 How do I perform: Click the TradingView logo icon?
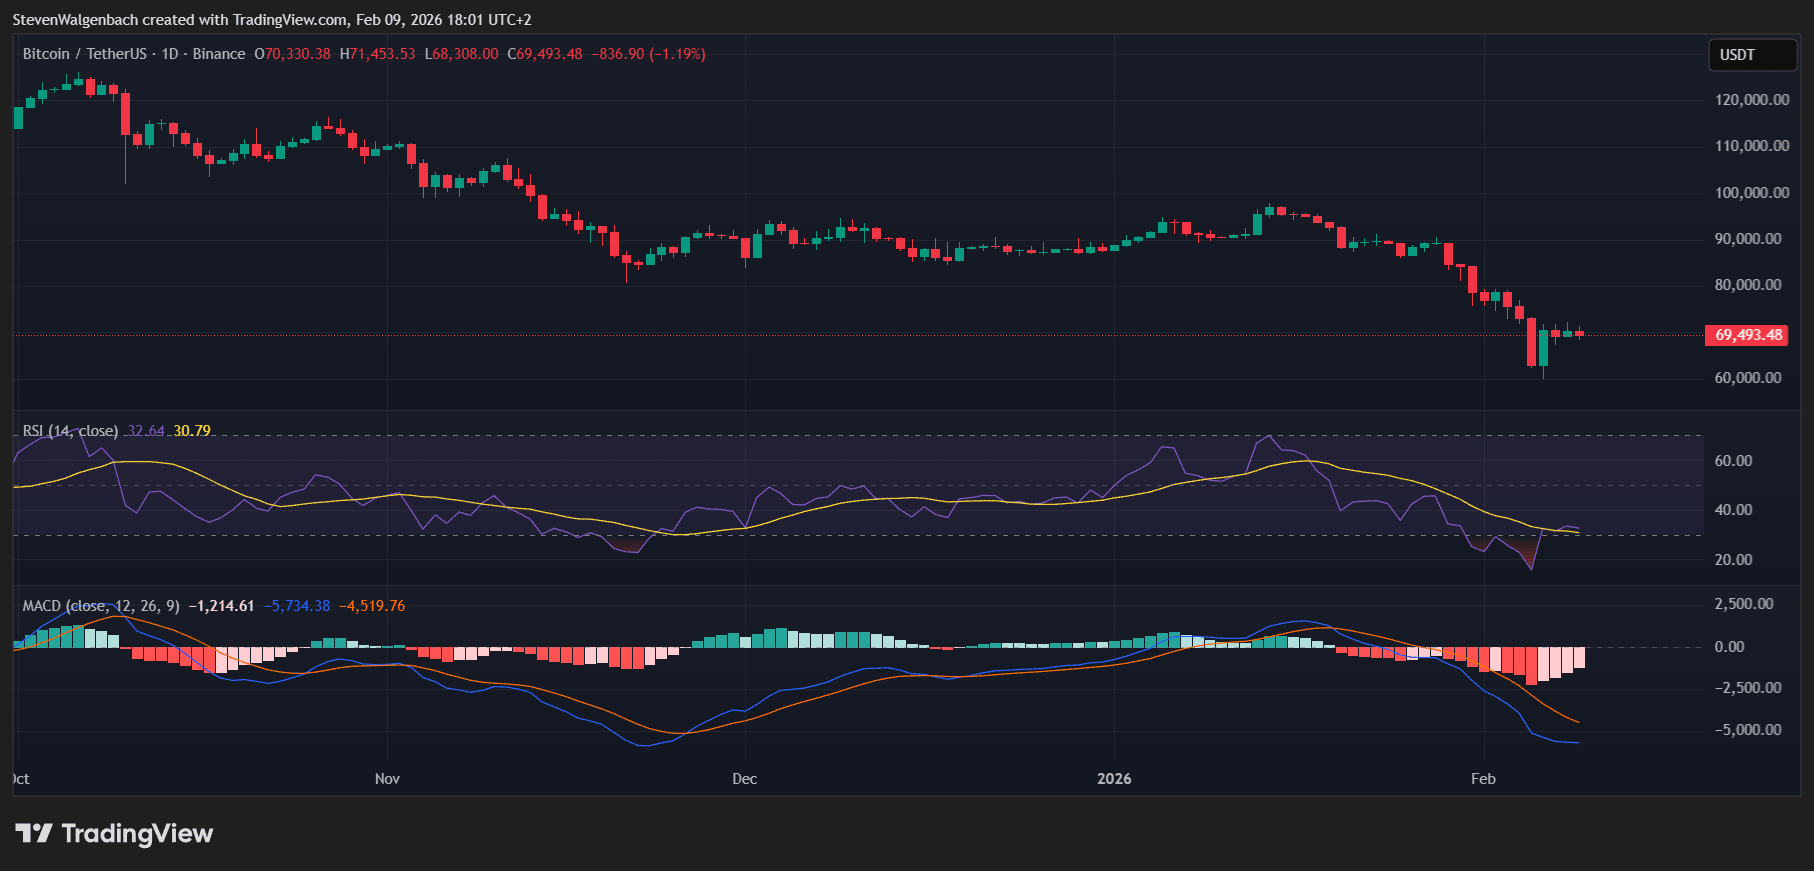(x=33, y=833)
